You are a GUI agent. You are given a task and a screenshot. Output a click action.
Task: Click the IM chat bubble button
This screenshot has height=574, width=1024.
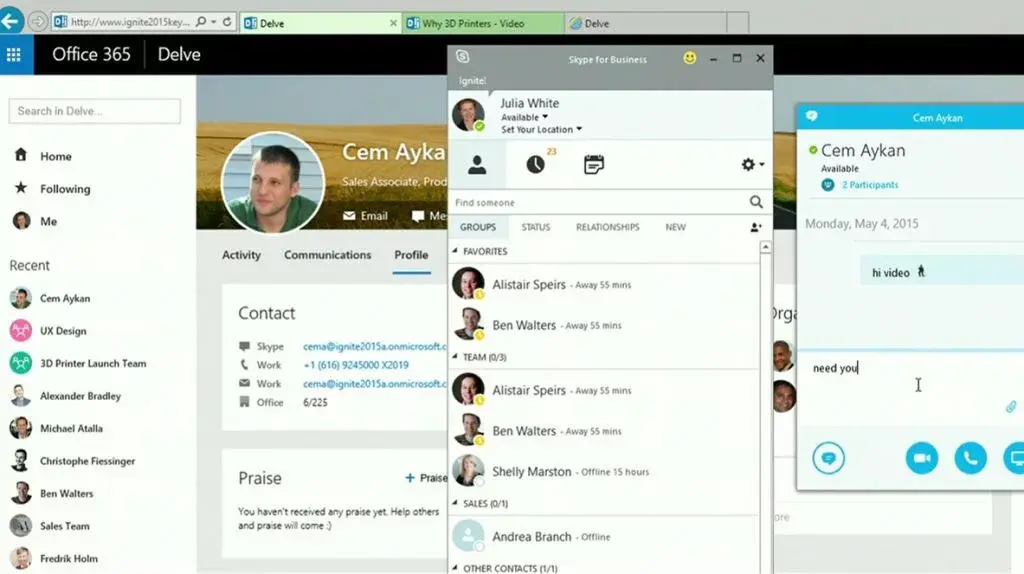pos(829,458)
